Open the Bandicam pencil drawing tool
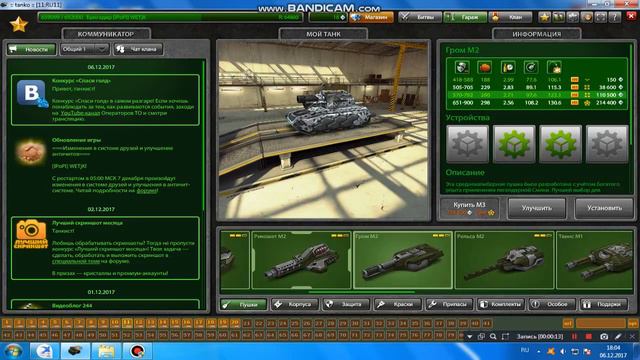The width and height of the screenshot is (640, 360). point(618,337)
